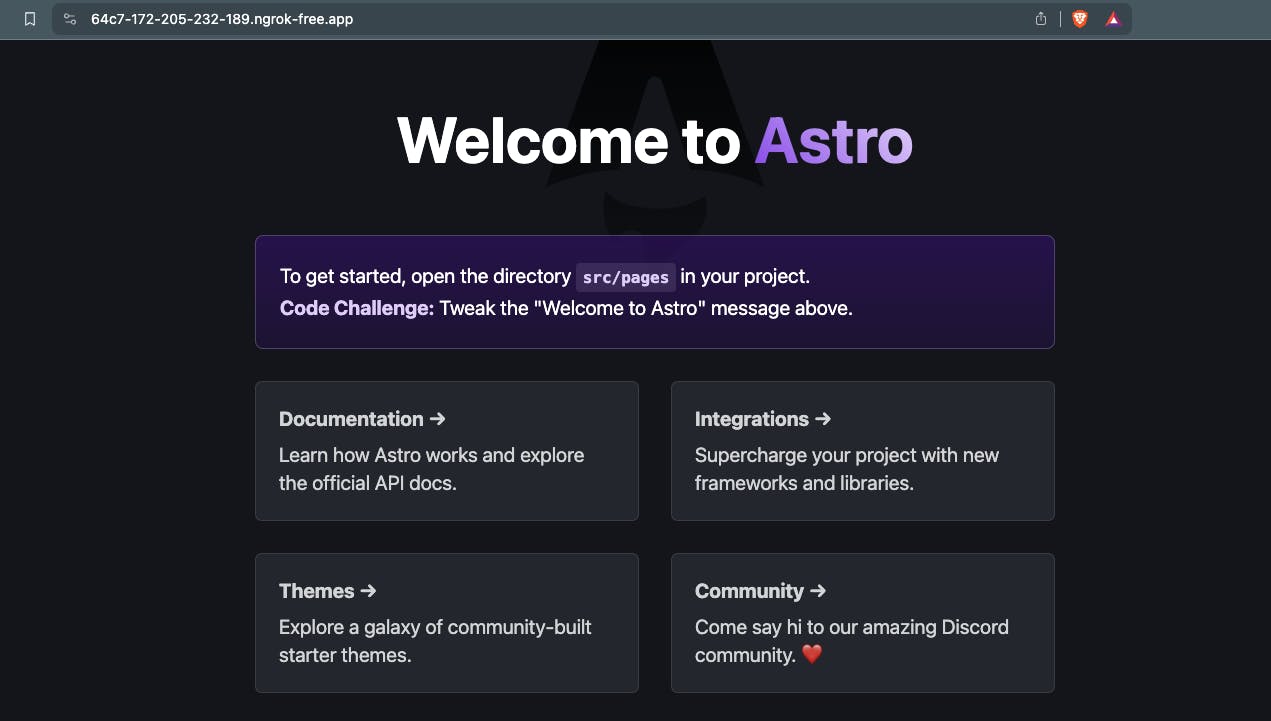This screenshot has height=721, width=1271.
Task: Click the bookmark icon beside the address bar
Action: pyautogui.click(x=30, y=19)
